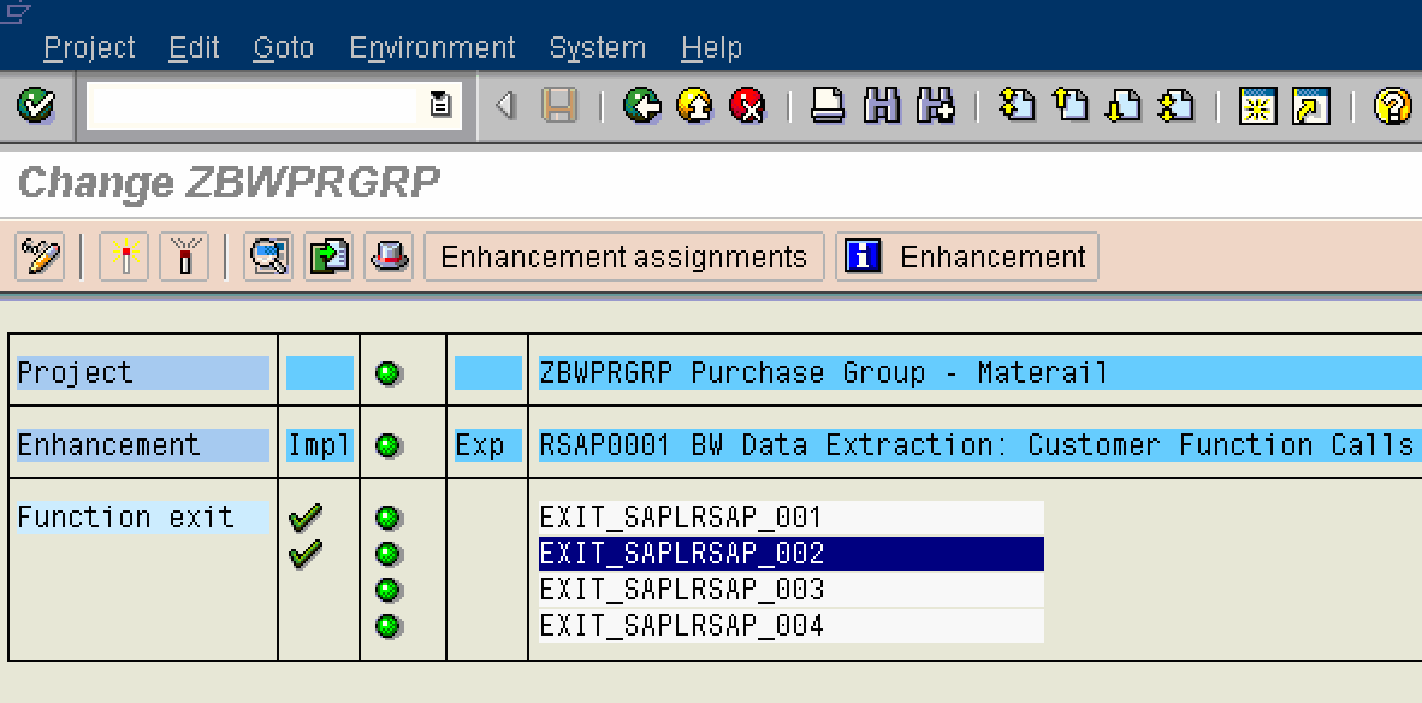Open the yellow Help question mark icon

(1392, 106)
